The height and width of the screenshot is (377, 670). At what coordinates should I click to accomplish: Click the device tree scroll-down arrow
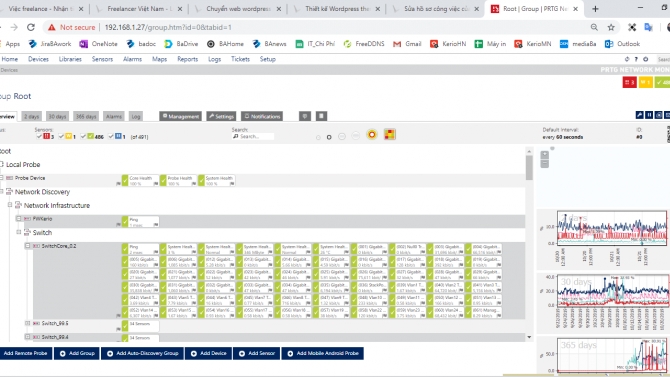coord(529,337)
